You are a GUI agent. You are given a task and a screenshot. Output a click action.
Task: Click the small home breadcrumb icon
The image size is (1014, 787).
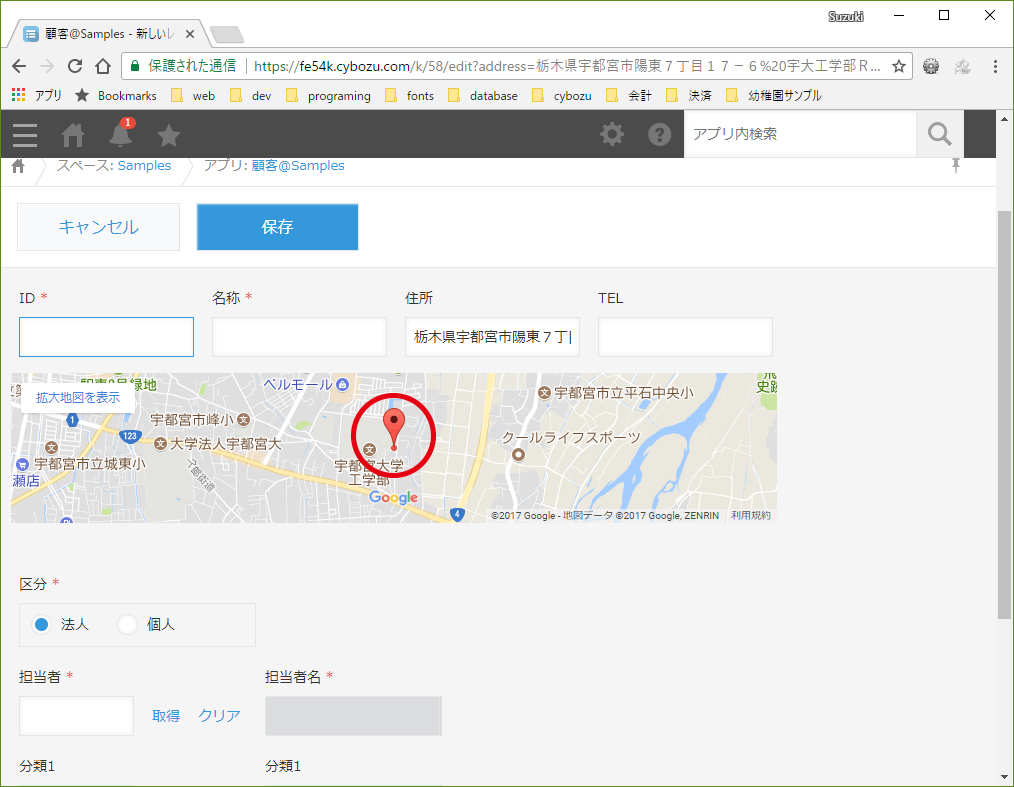[x=18, y=166]
